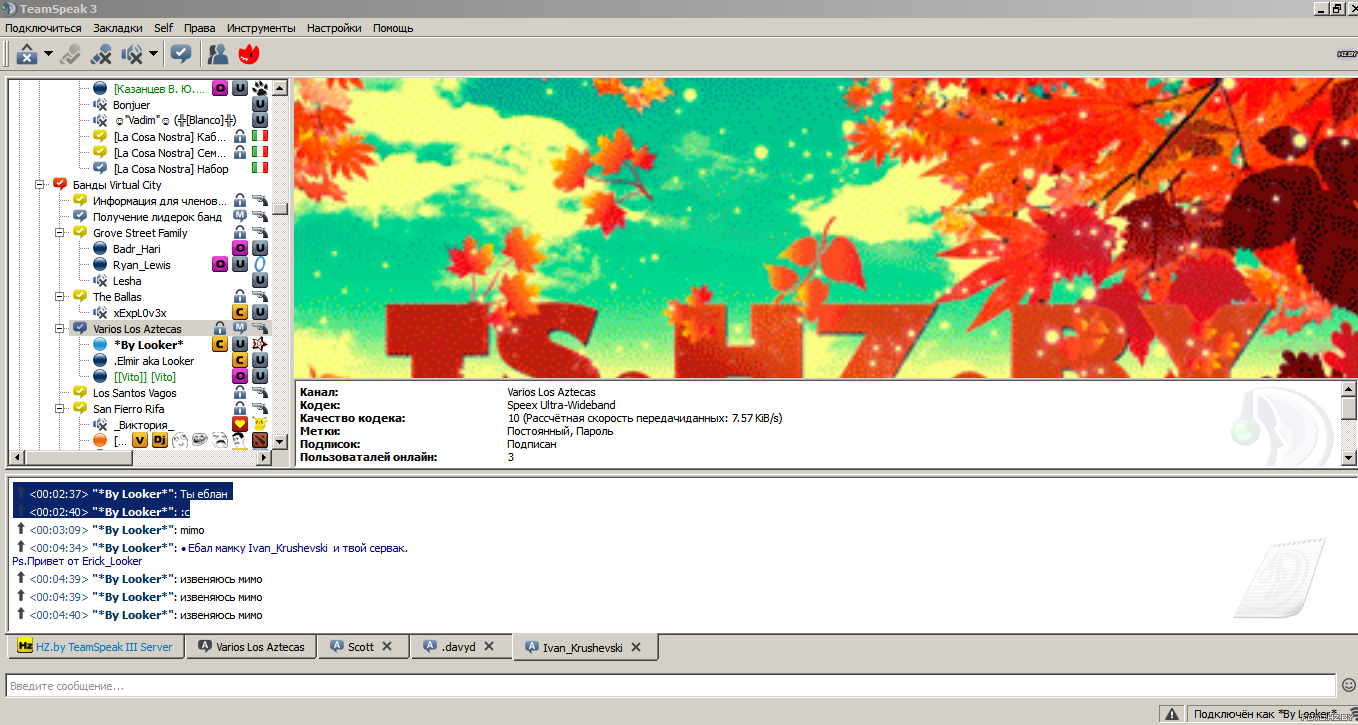Click sender name *By Looker* in the 00:03:09 message
Image resolution: width=1358 pixels, height=725 pixels.
click(x=133, y=530)
